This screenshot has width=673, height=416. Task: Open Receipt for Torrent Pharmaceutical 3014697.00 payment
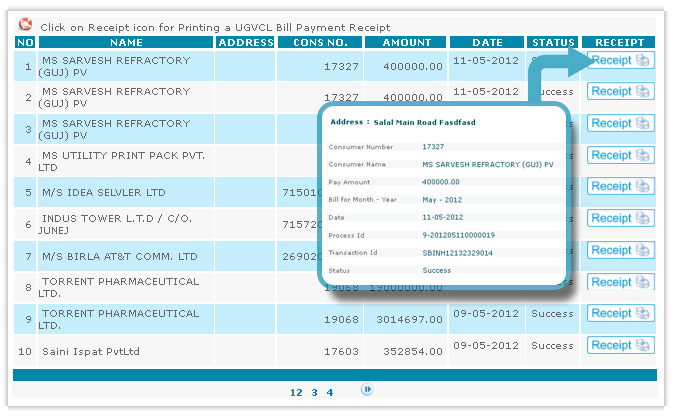621,314
